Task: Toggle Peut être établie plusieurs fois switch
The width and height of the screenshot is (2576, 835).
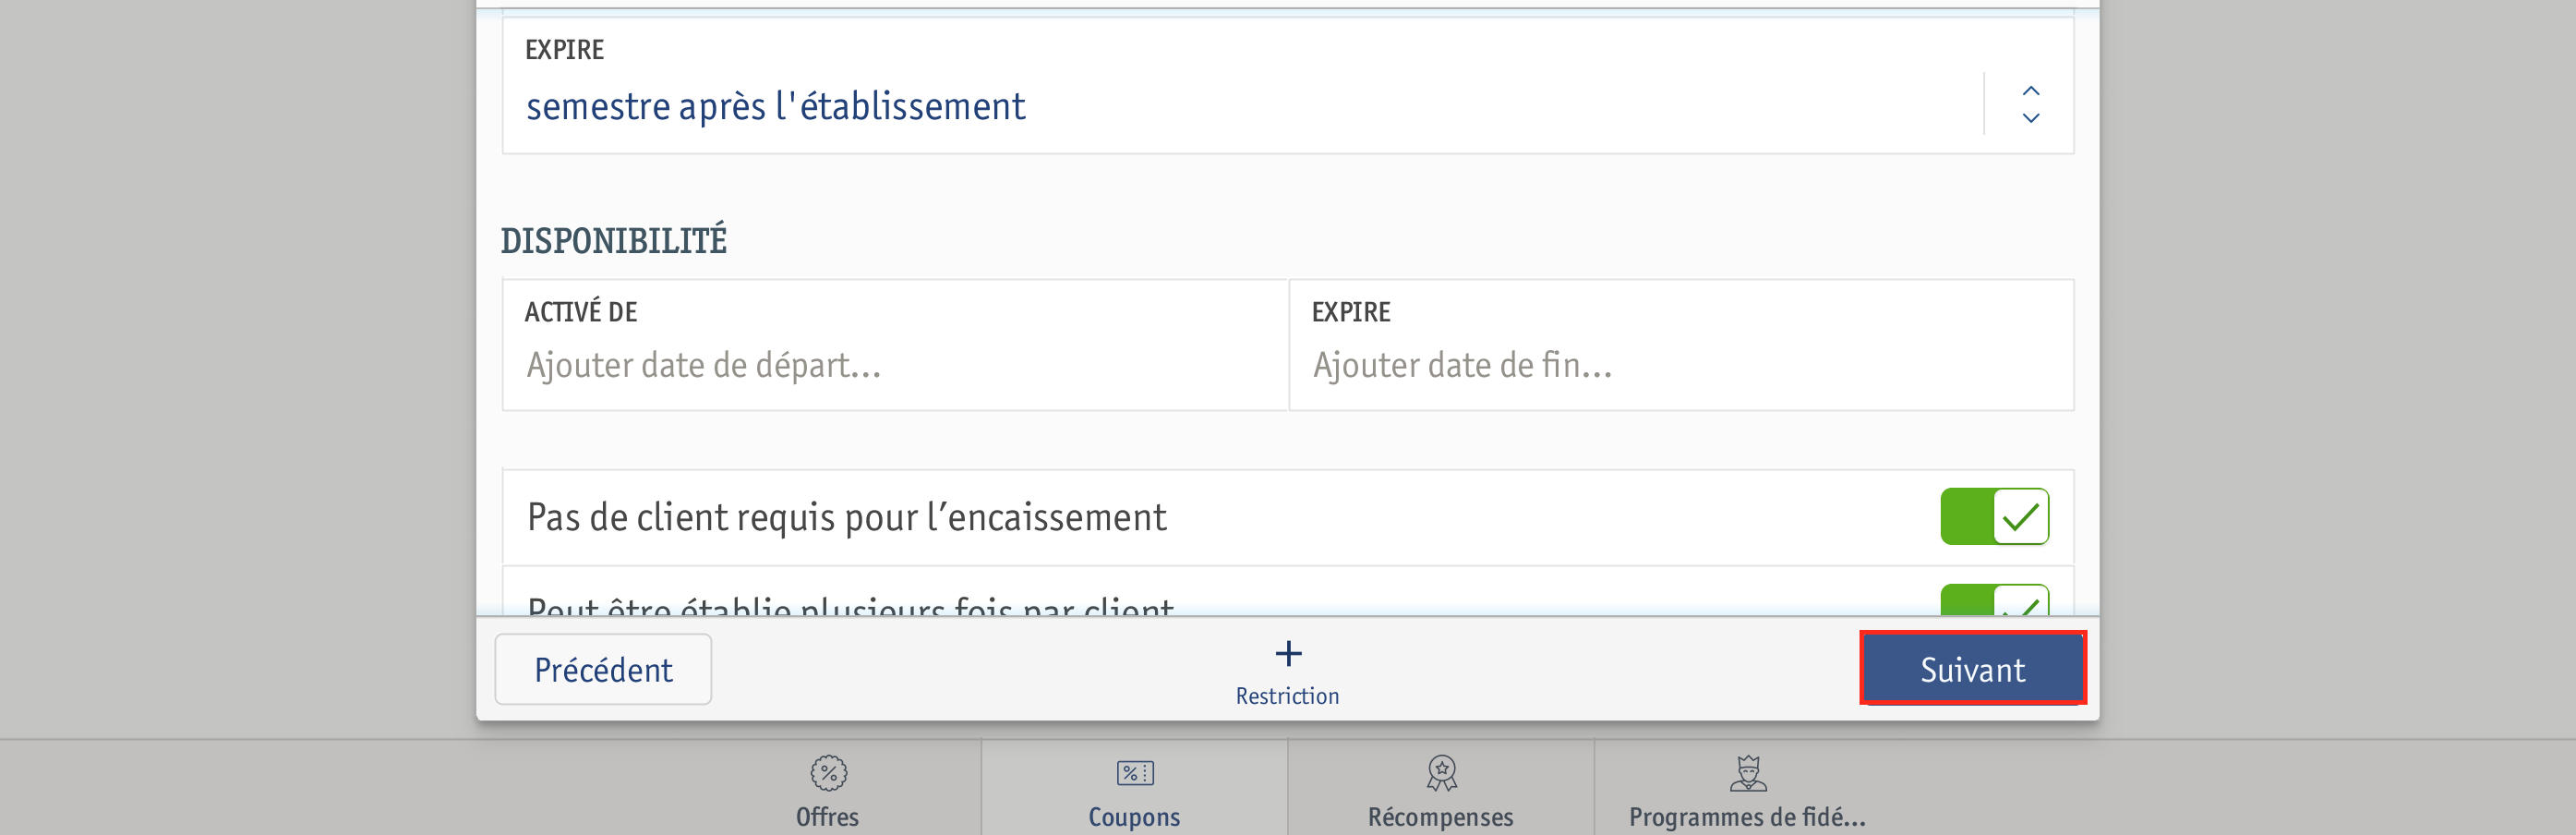Action: point(1994,600)
